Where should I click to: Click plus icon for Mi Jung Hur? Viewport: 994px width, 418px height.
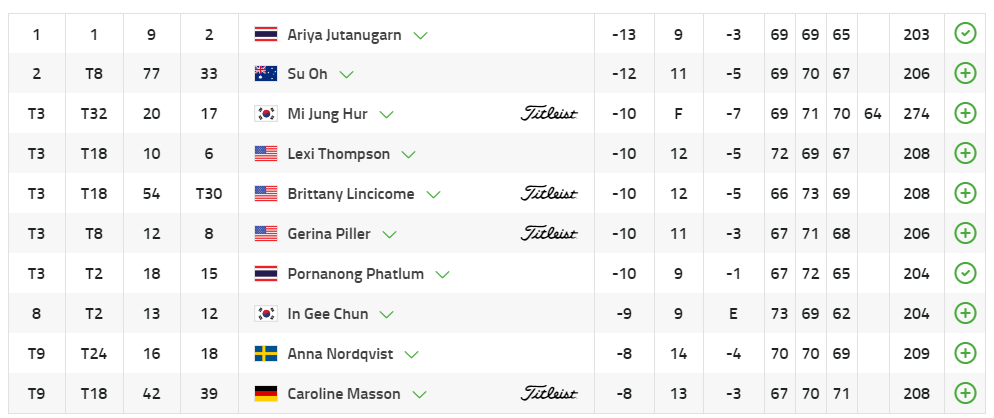[x=965, y=114]
